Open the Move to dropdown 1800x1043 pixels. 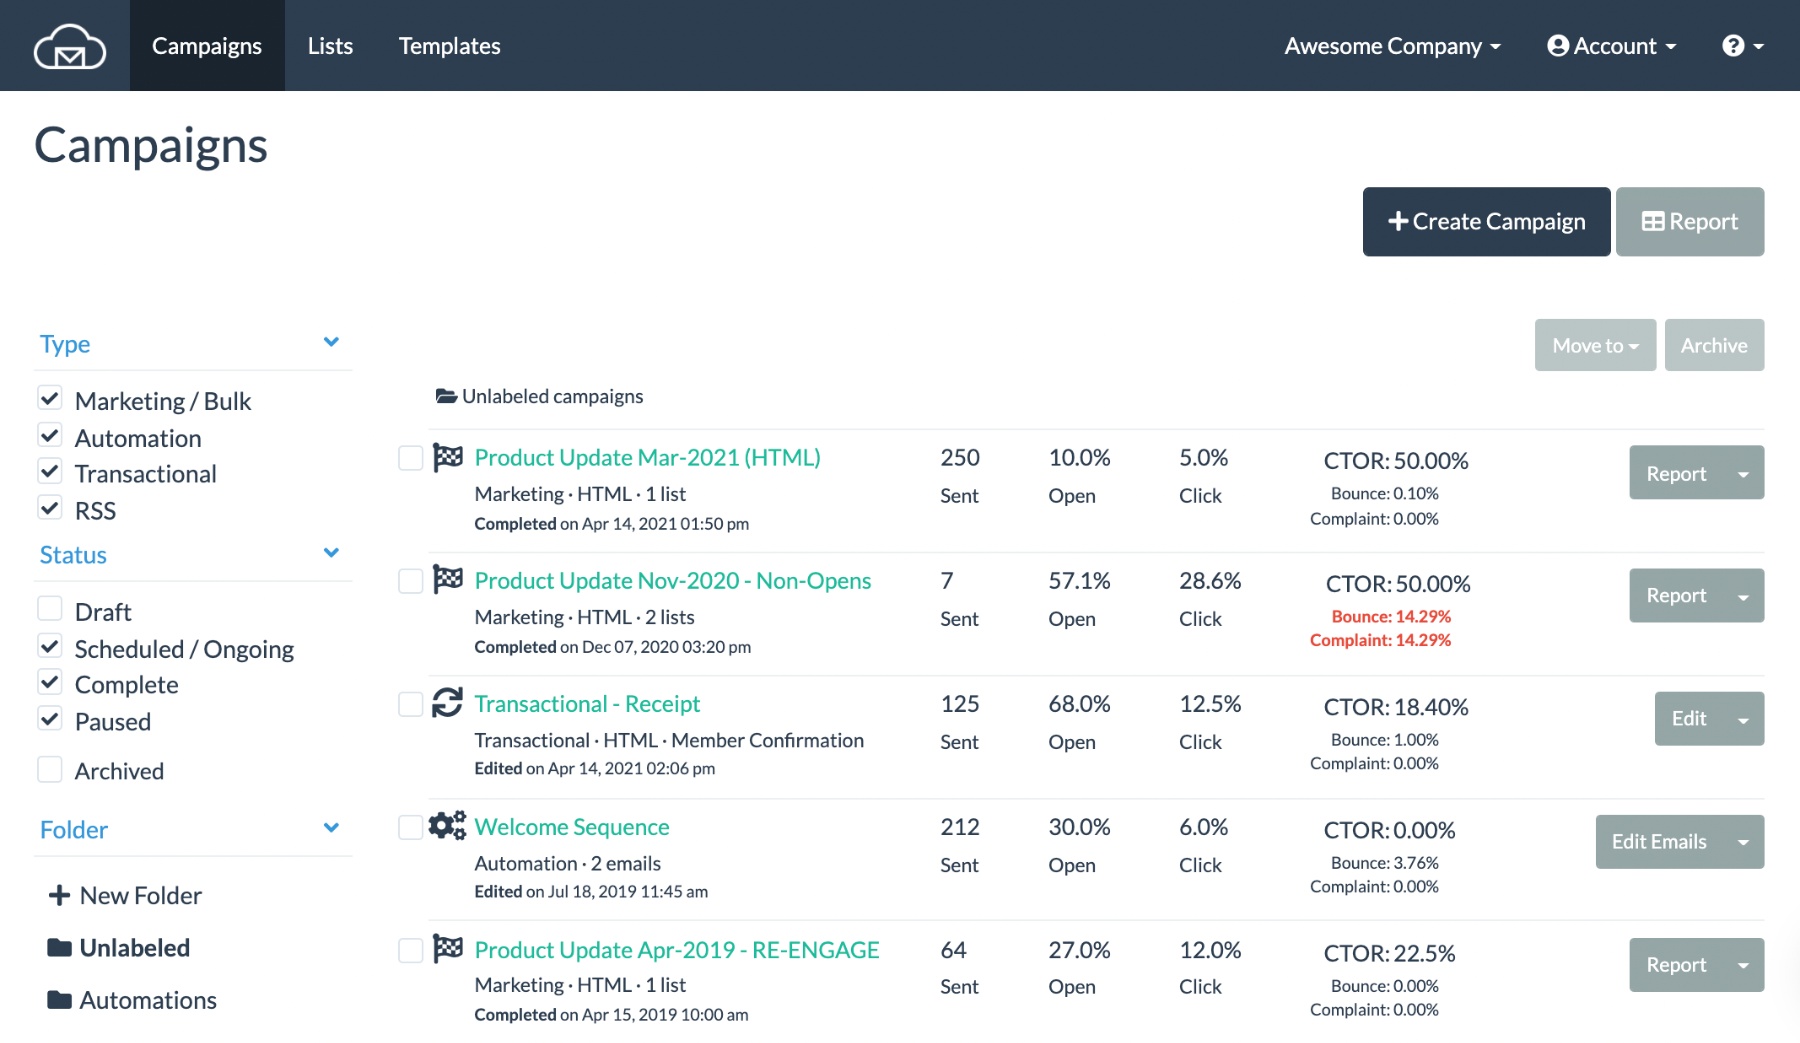tap(1594, 344)
